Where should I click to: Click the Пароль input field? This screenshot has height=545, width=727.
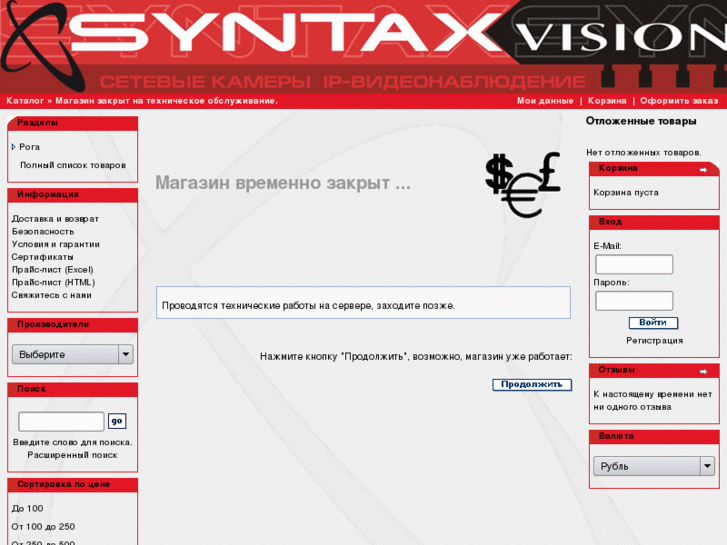[x=634, y=301]
